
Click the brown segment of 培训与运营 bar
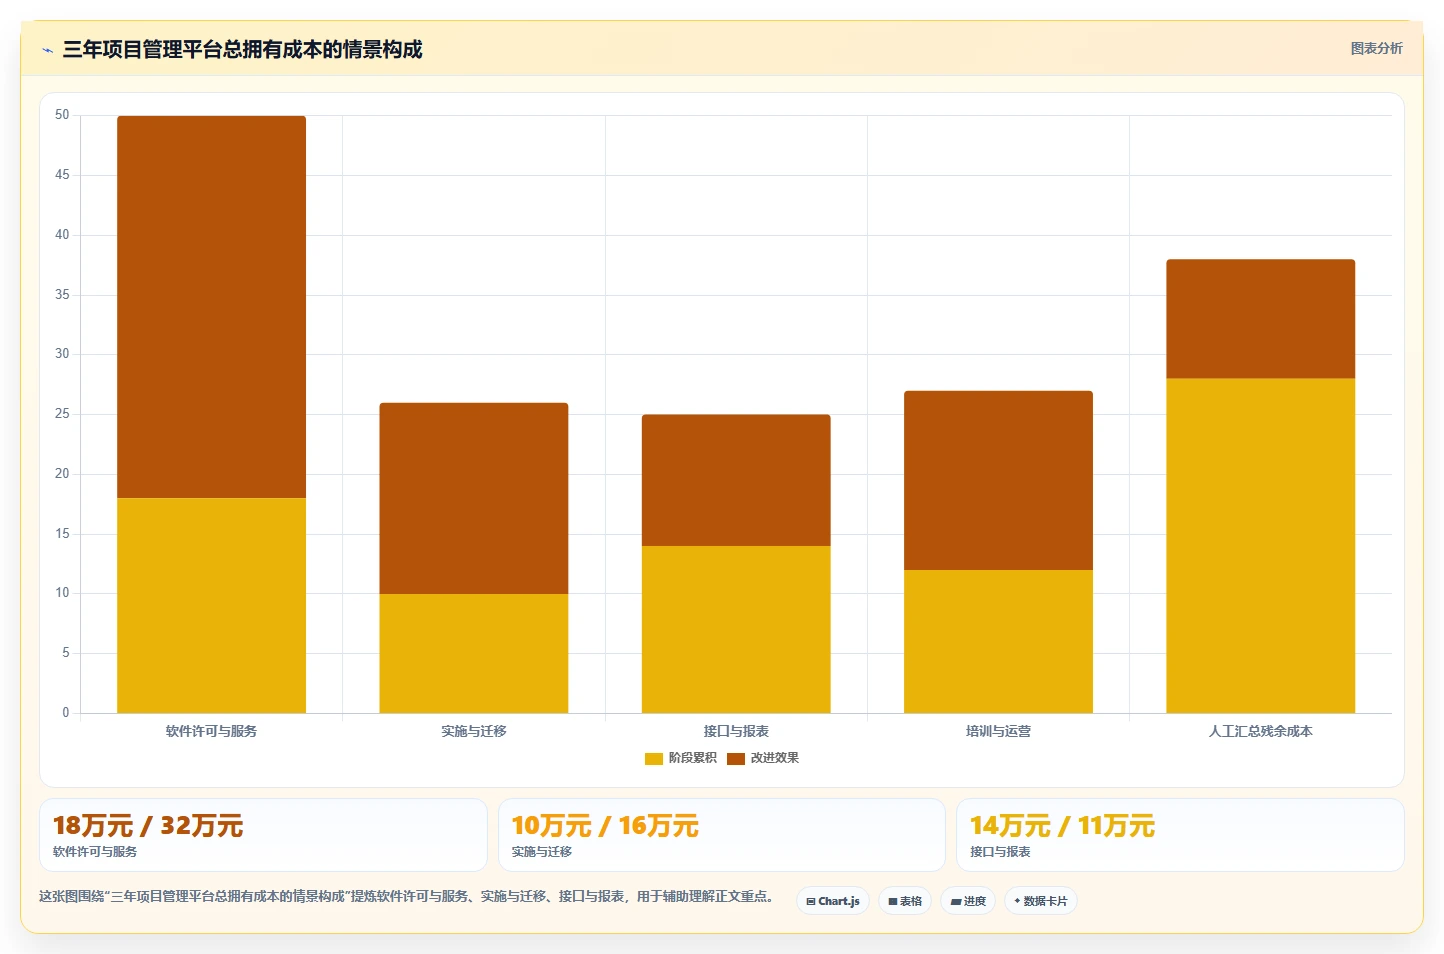pos(998,480)
